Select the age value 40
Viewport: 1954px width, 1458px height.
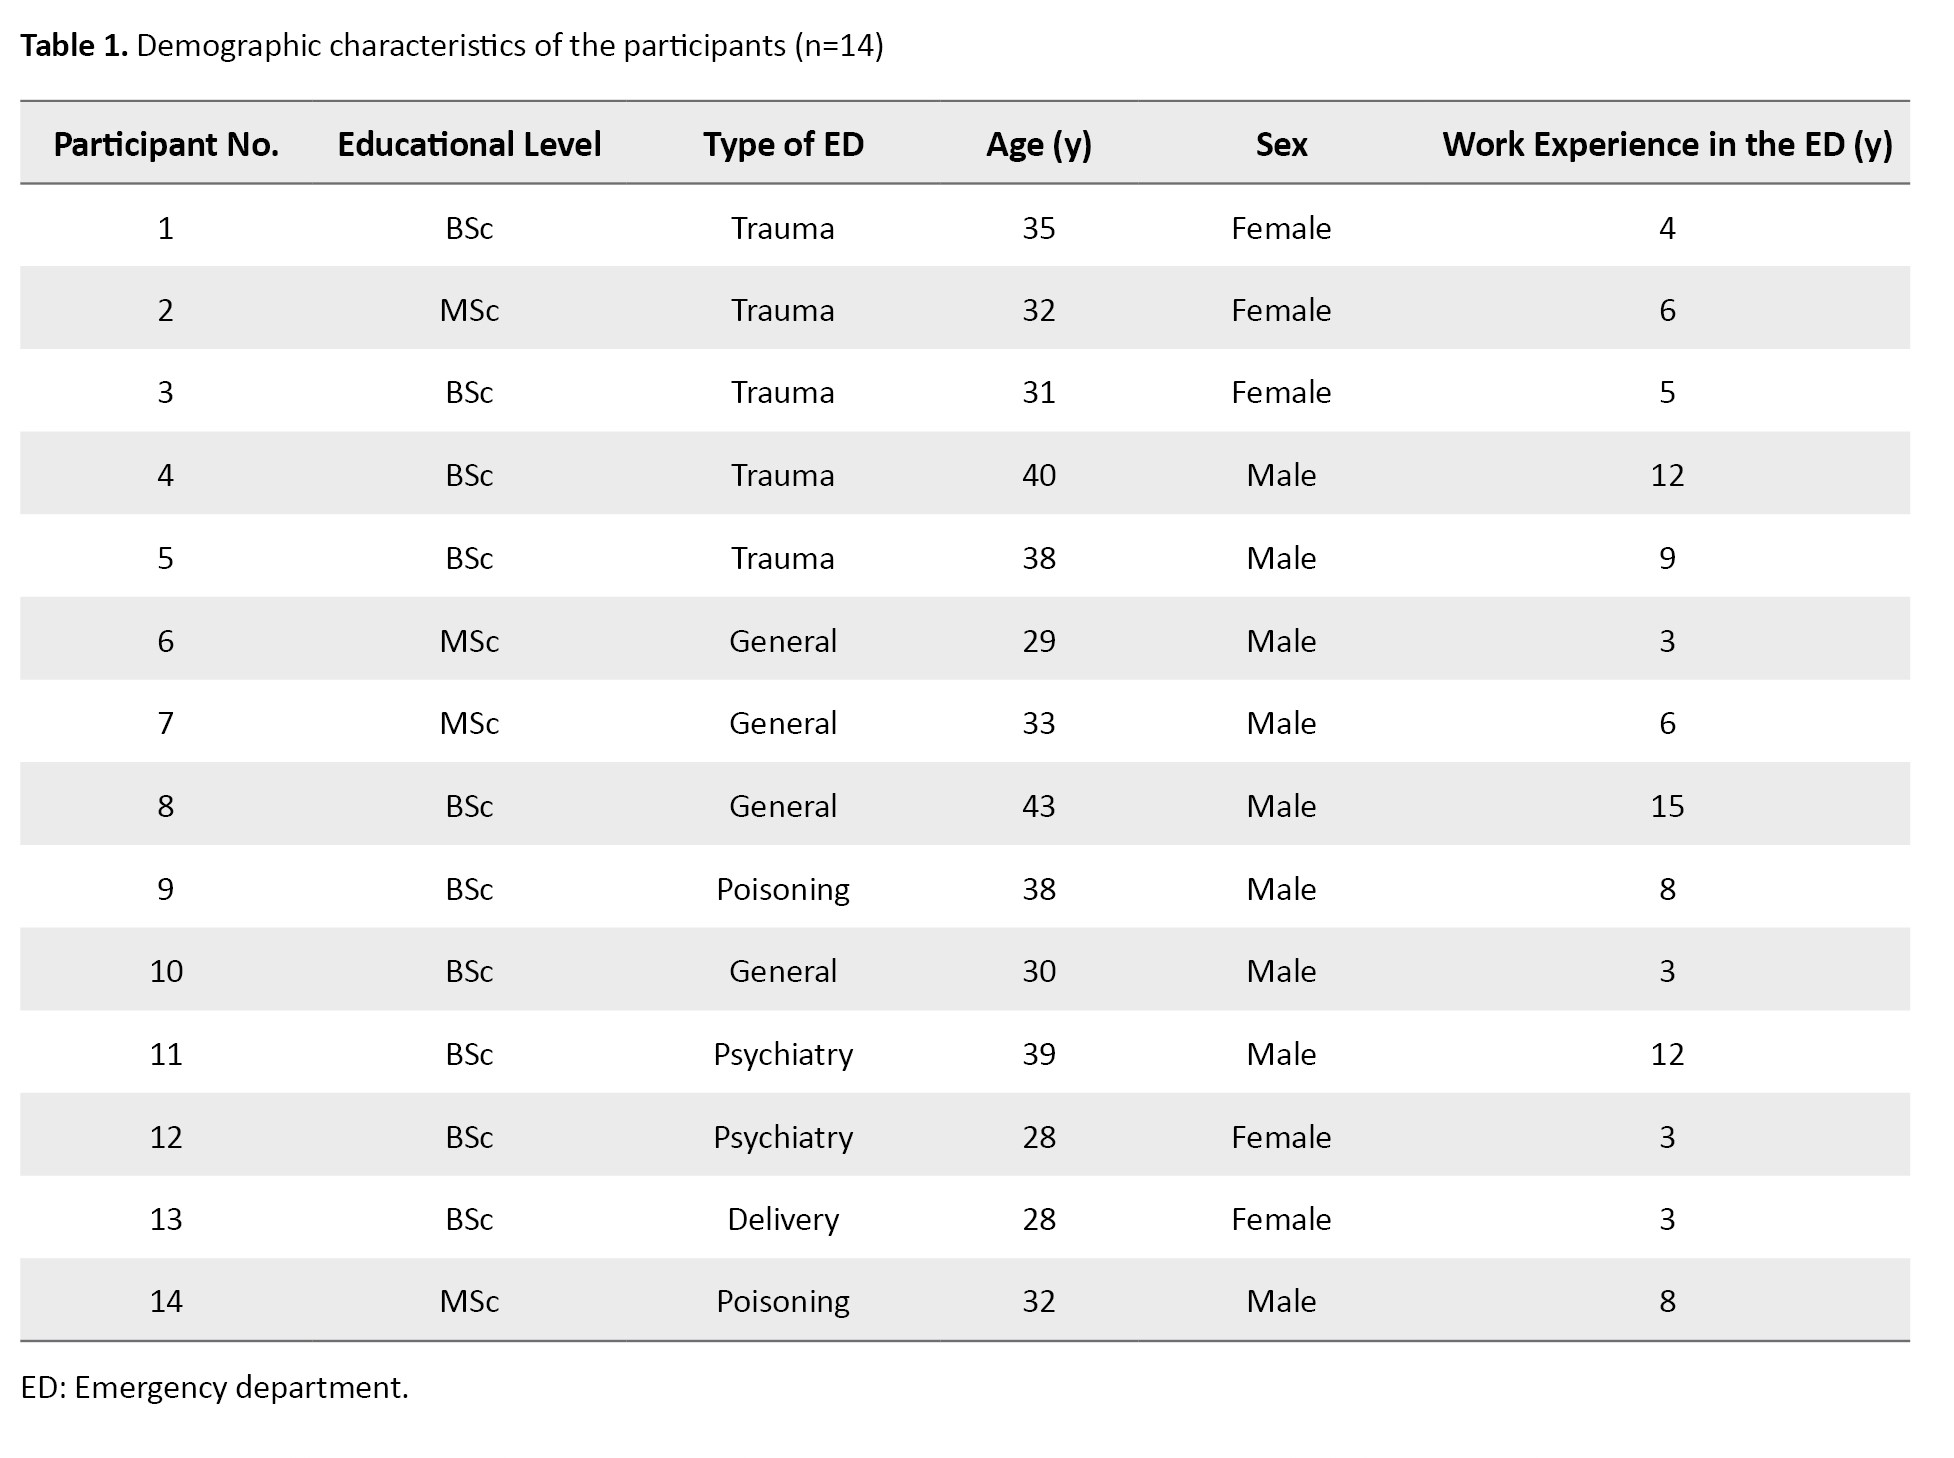(1038, 475)
